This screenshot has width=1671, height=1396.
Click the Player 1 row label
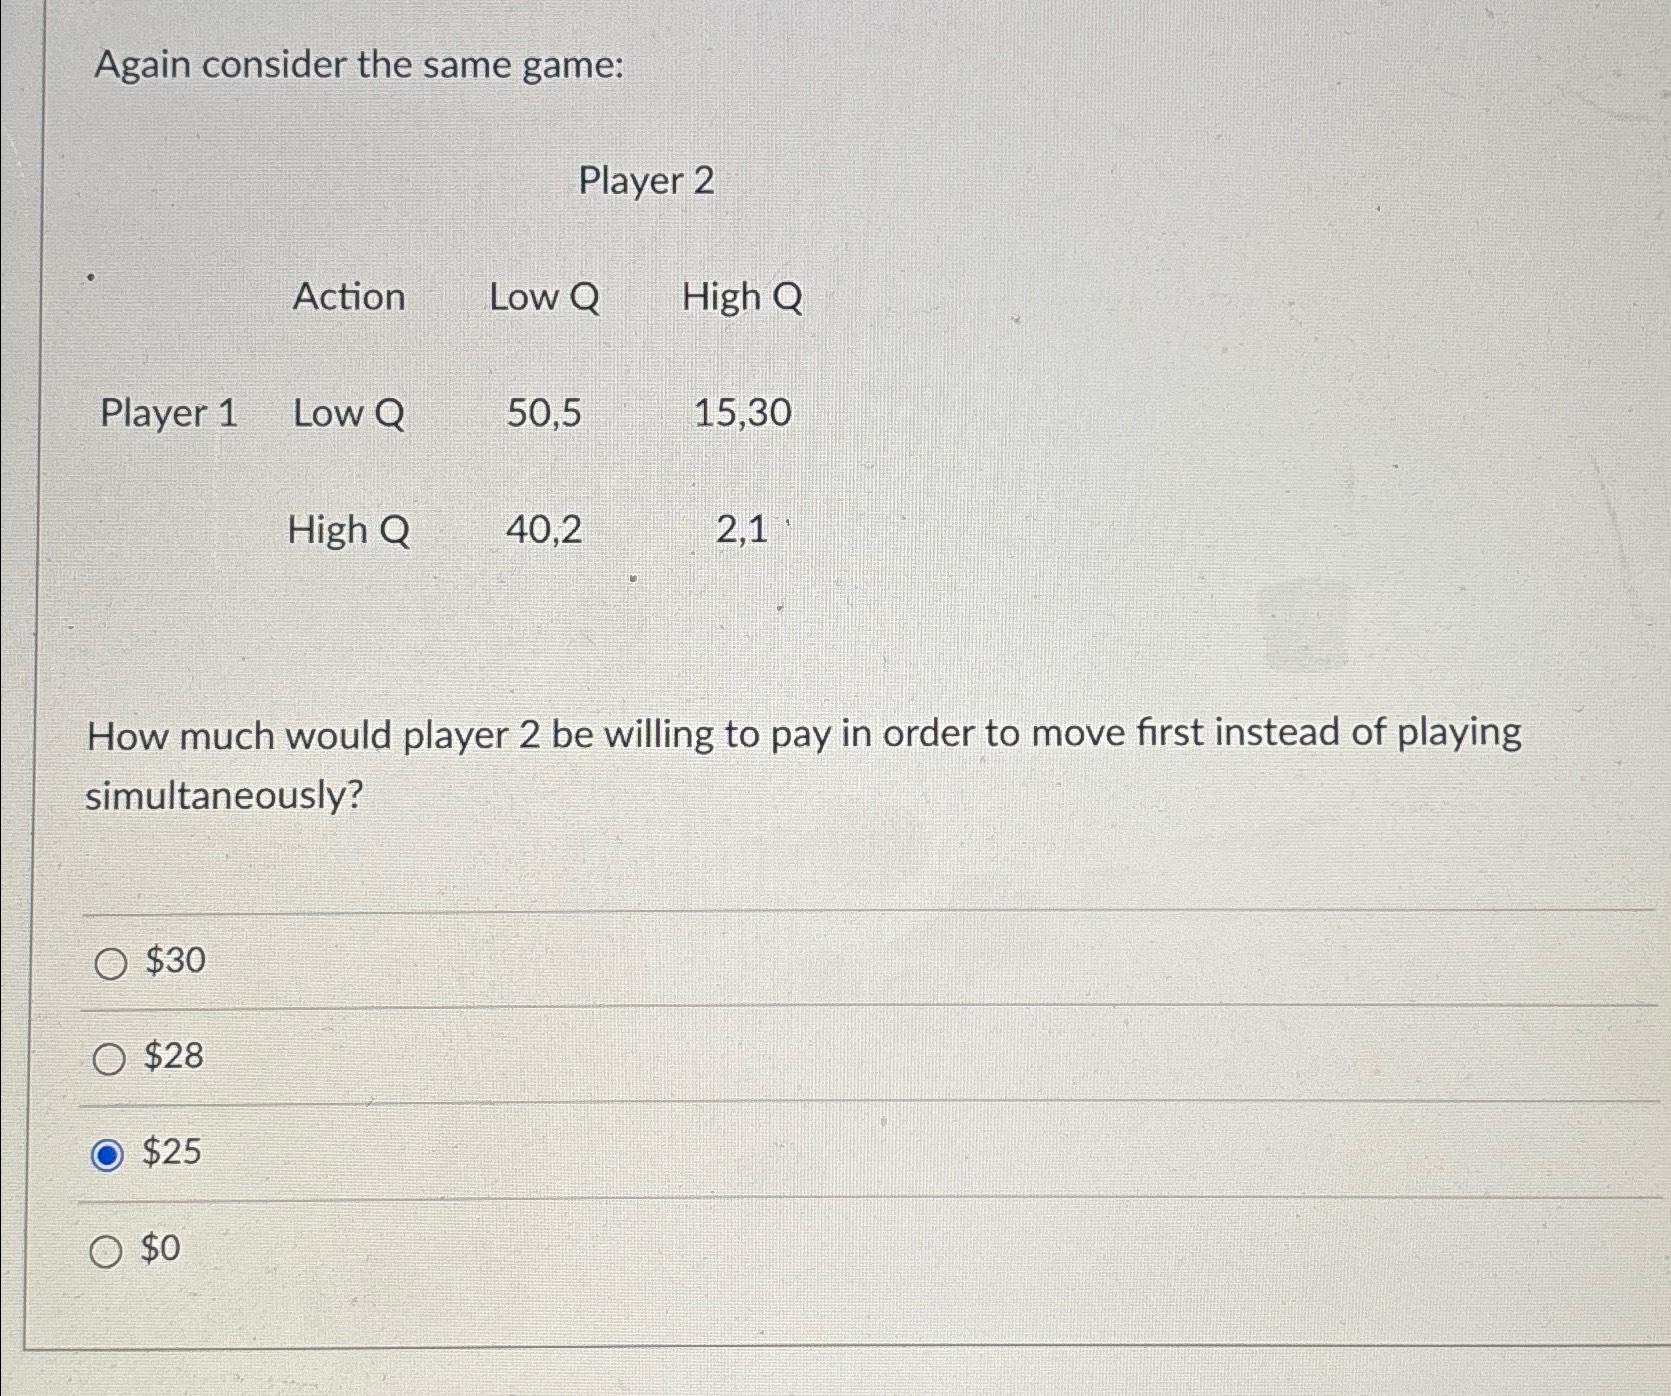click(x=168, y=415)
